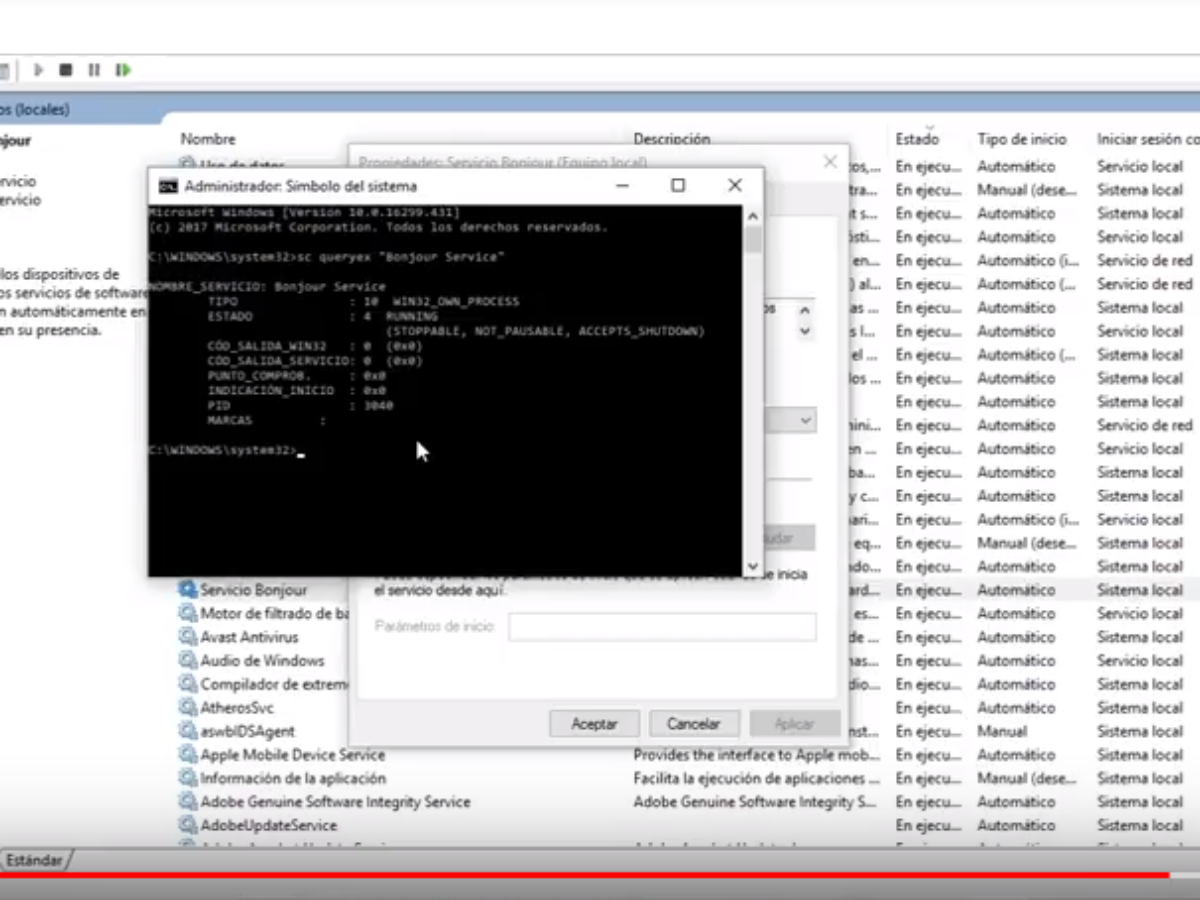Select Audio de Windows service row
Image resolution: width=1200 pixels, height=900 pixels.
pos(262,661)
